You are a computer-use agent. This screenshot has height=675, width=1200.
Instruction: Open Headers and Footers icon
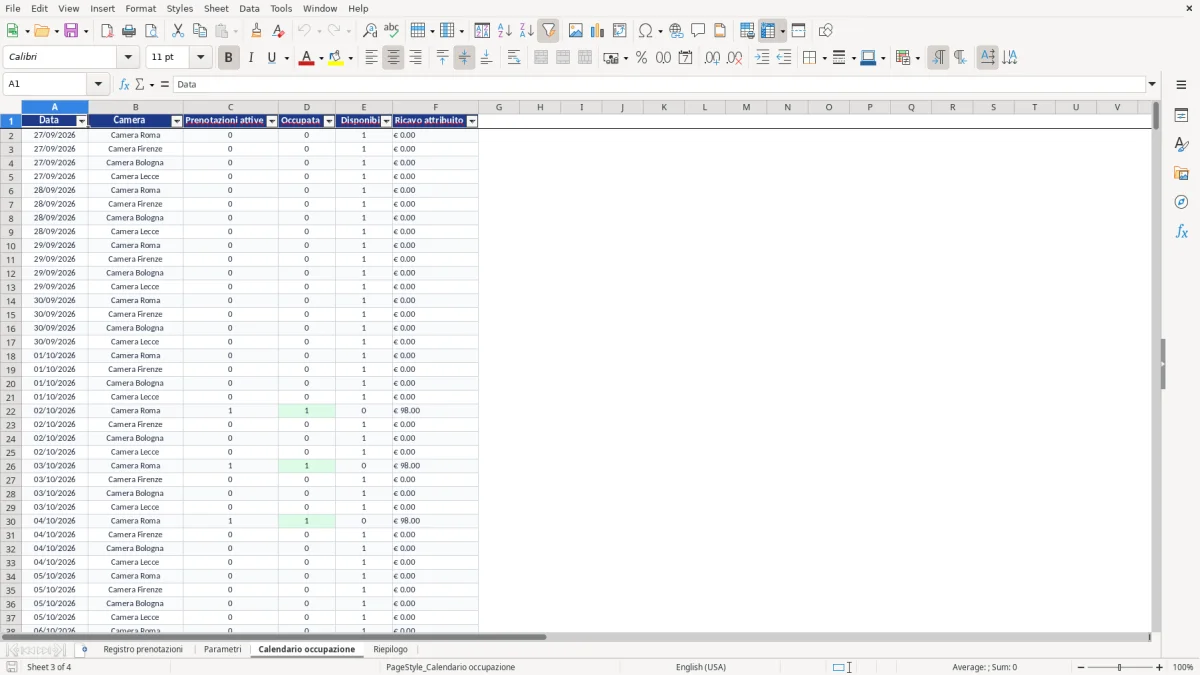tap(720, 31)
